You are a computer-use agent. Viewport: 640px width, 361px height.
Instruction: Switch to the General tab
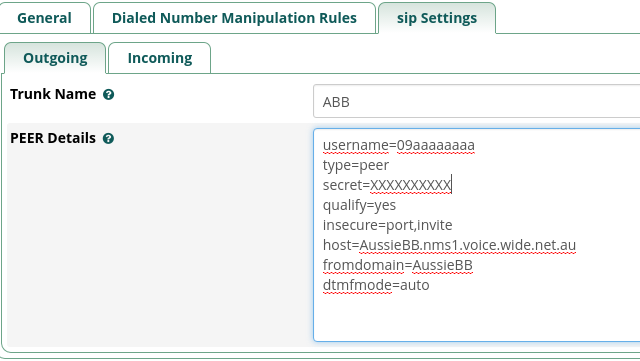(x=44, y=18)
